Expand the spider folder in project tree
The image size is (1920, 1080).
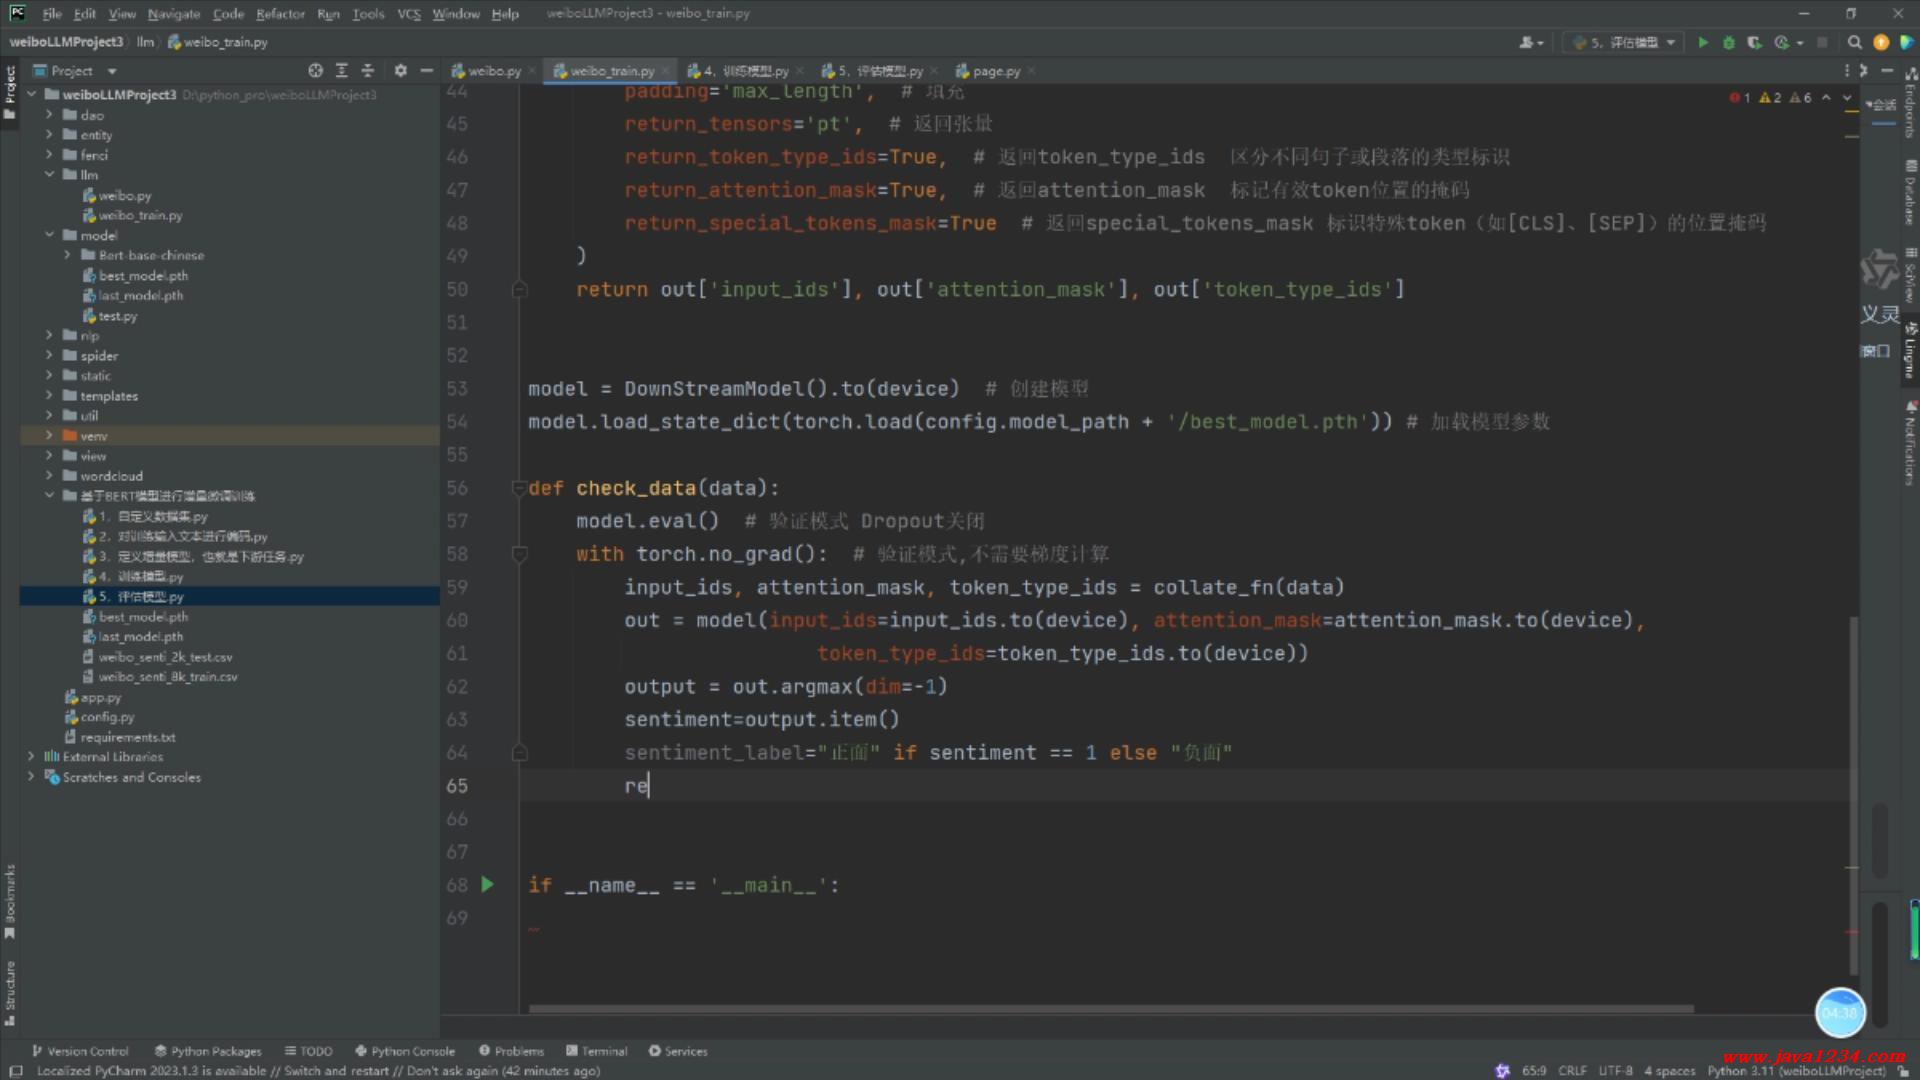pyautogui.click(x=49, y=355)
